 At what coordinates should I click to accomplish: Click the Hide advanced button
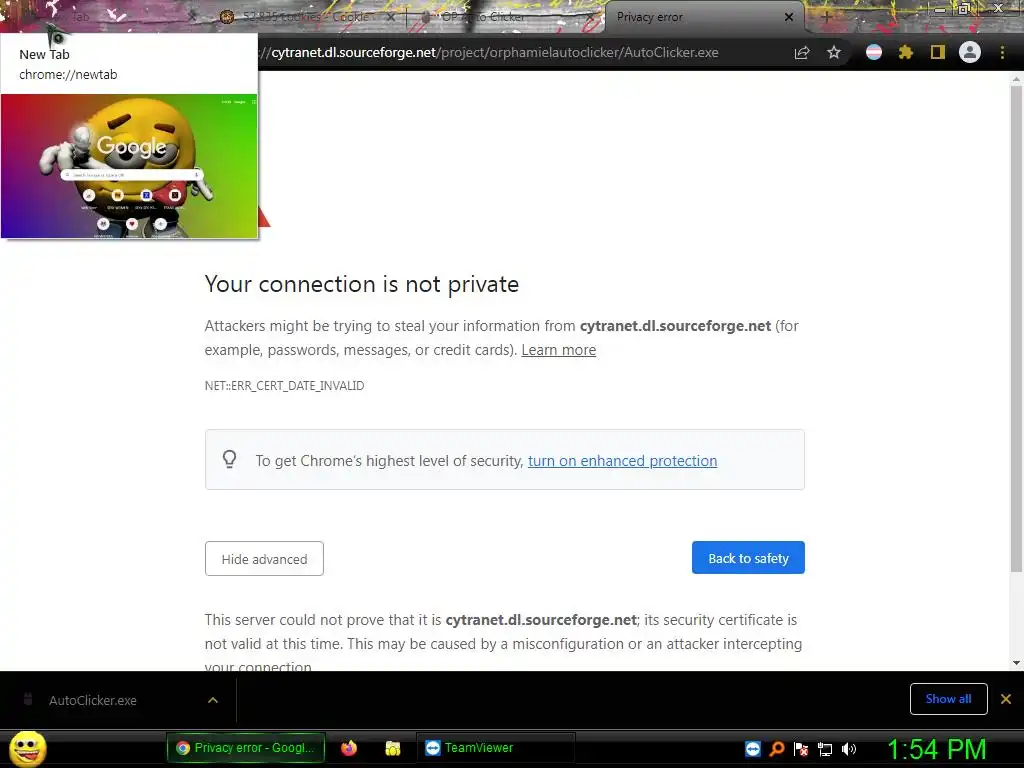264,559
